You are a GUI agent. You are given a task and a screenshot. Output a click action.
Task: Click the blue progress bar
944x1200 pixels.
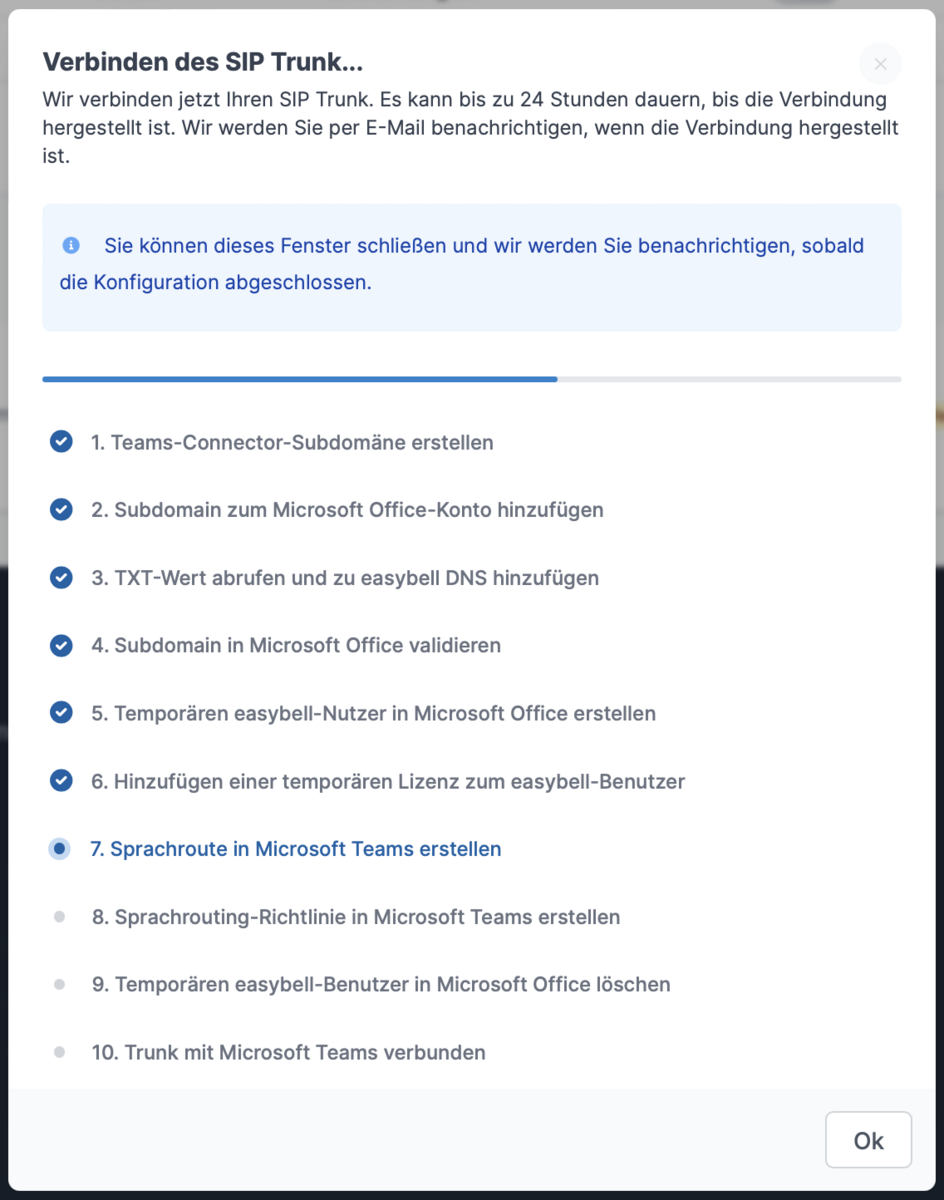(300, 380)
